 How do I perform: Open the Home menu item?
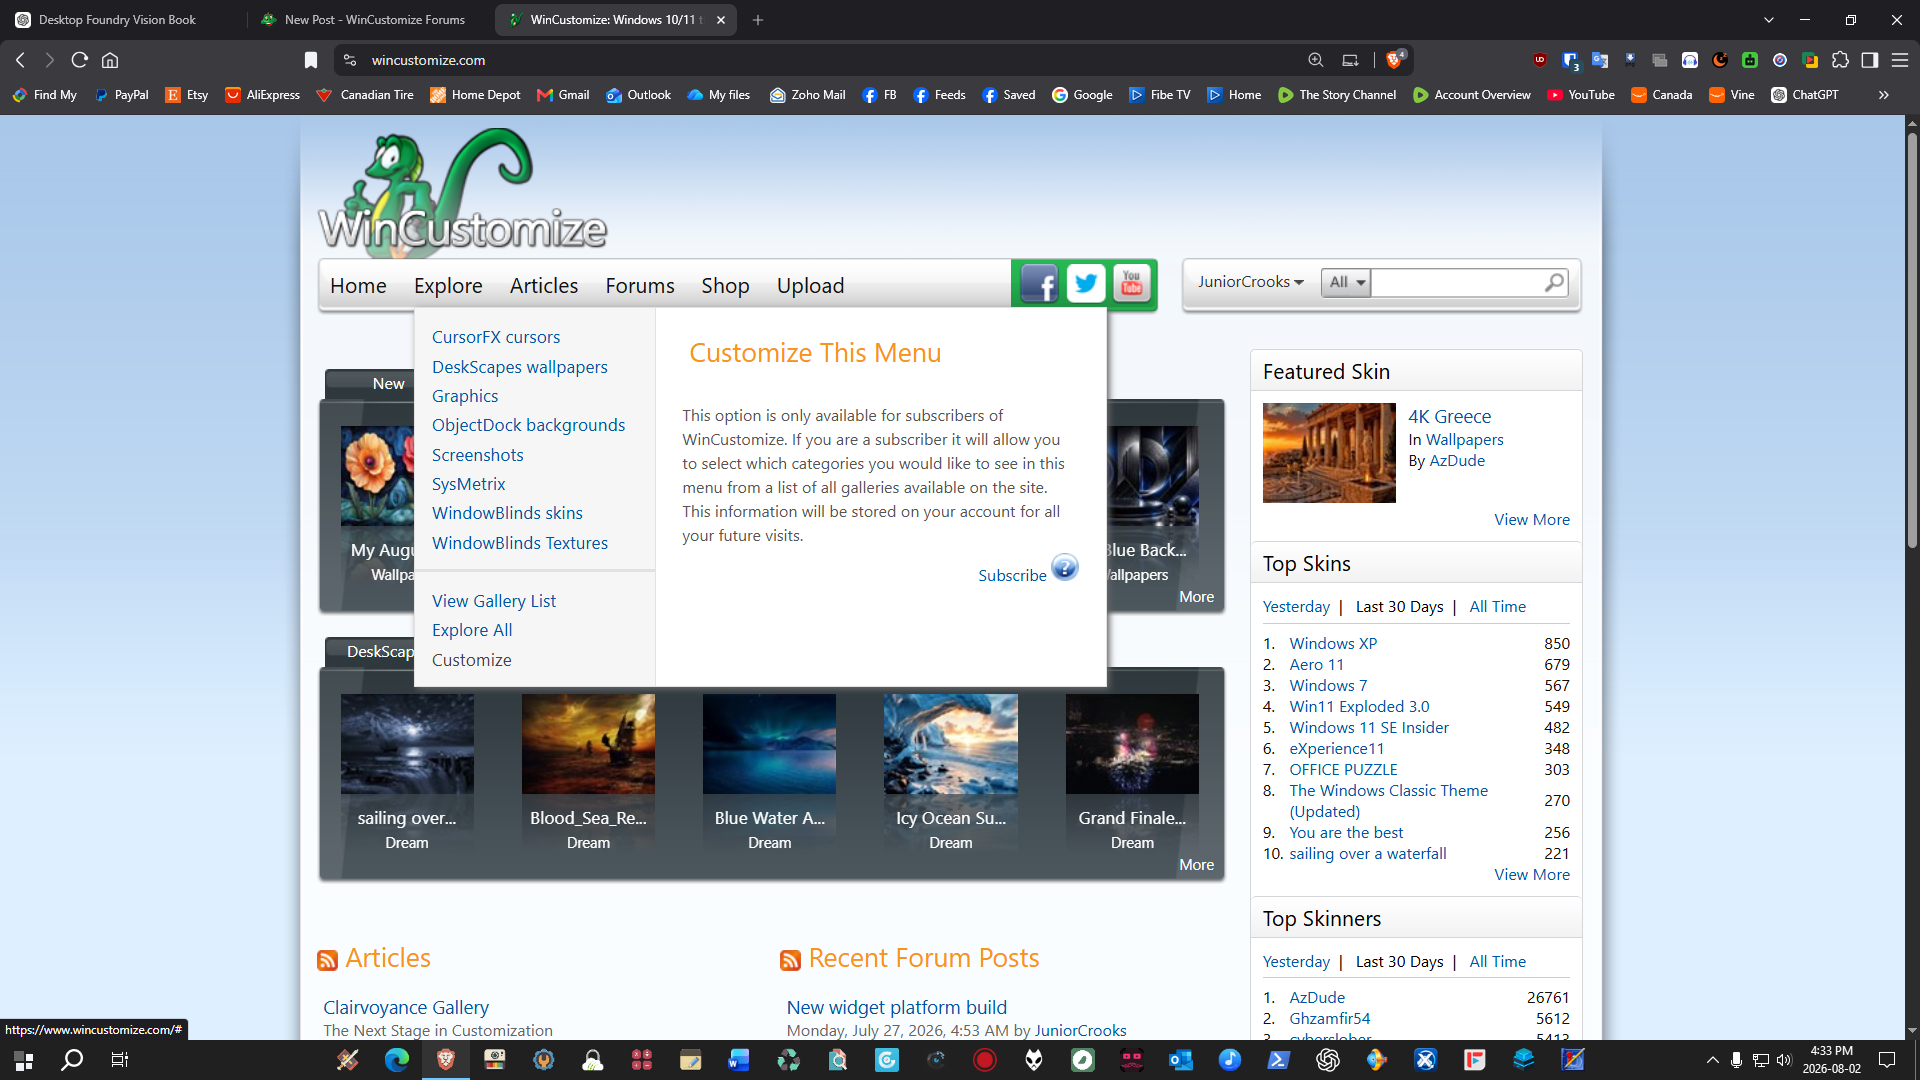pos(358,286)
